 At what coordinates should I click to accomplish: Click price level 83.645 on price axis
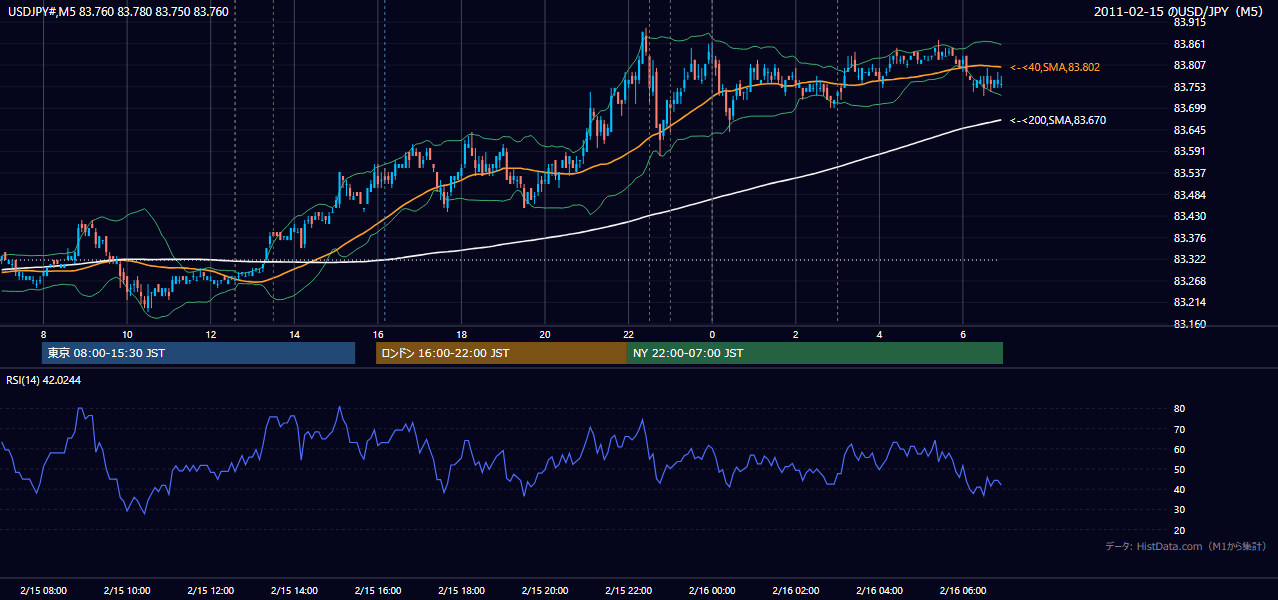pos(1190,130)
